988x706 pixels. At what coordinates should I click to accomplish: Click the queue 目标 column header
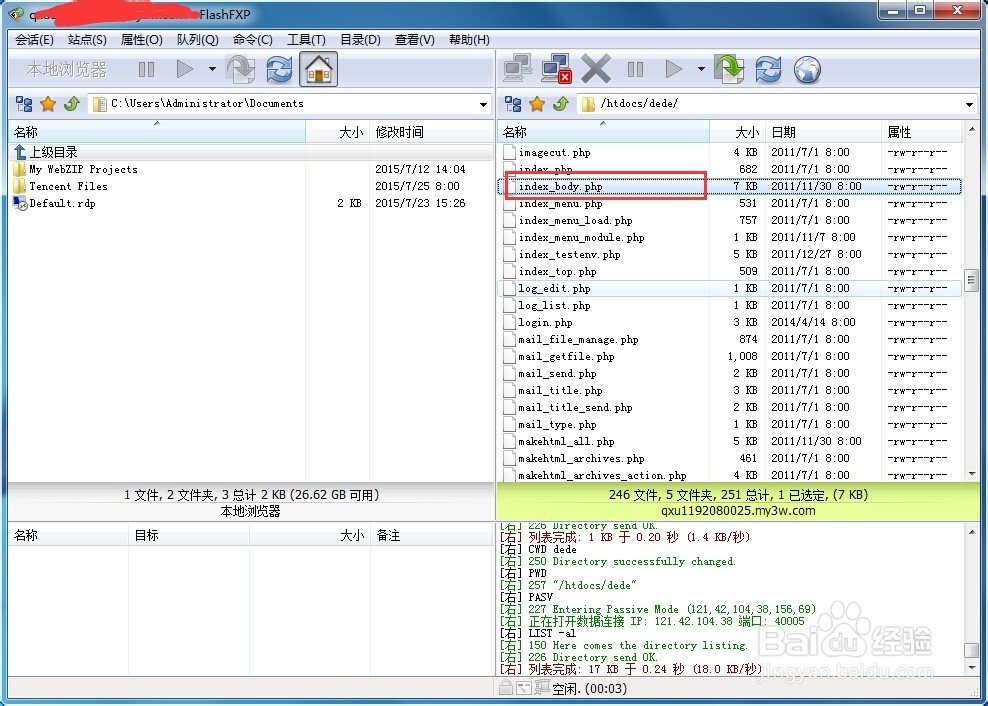[189, 535]
